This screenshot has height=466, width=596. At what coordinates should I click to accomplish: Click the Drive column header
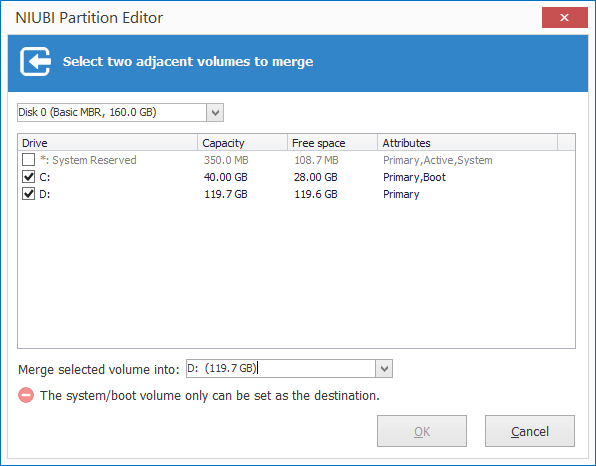tap(108, 143)
